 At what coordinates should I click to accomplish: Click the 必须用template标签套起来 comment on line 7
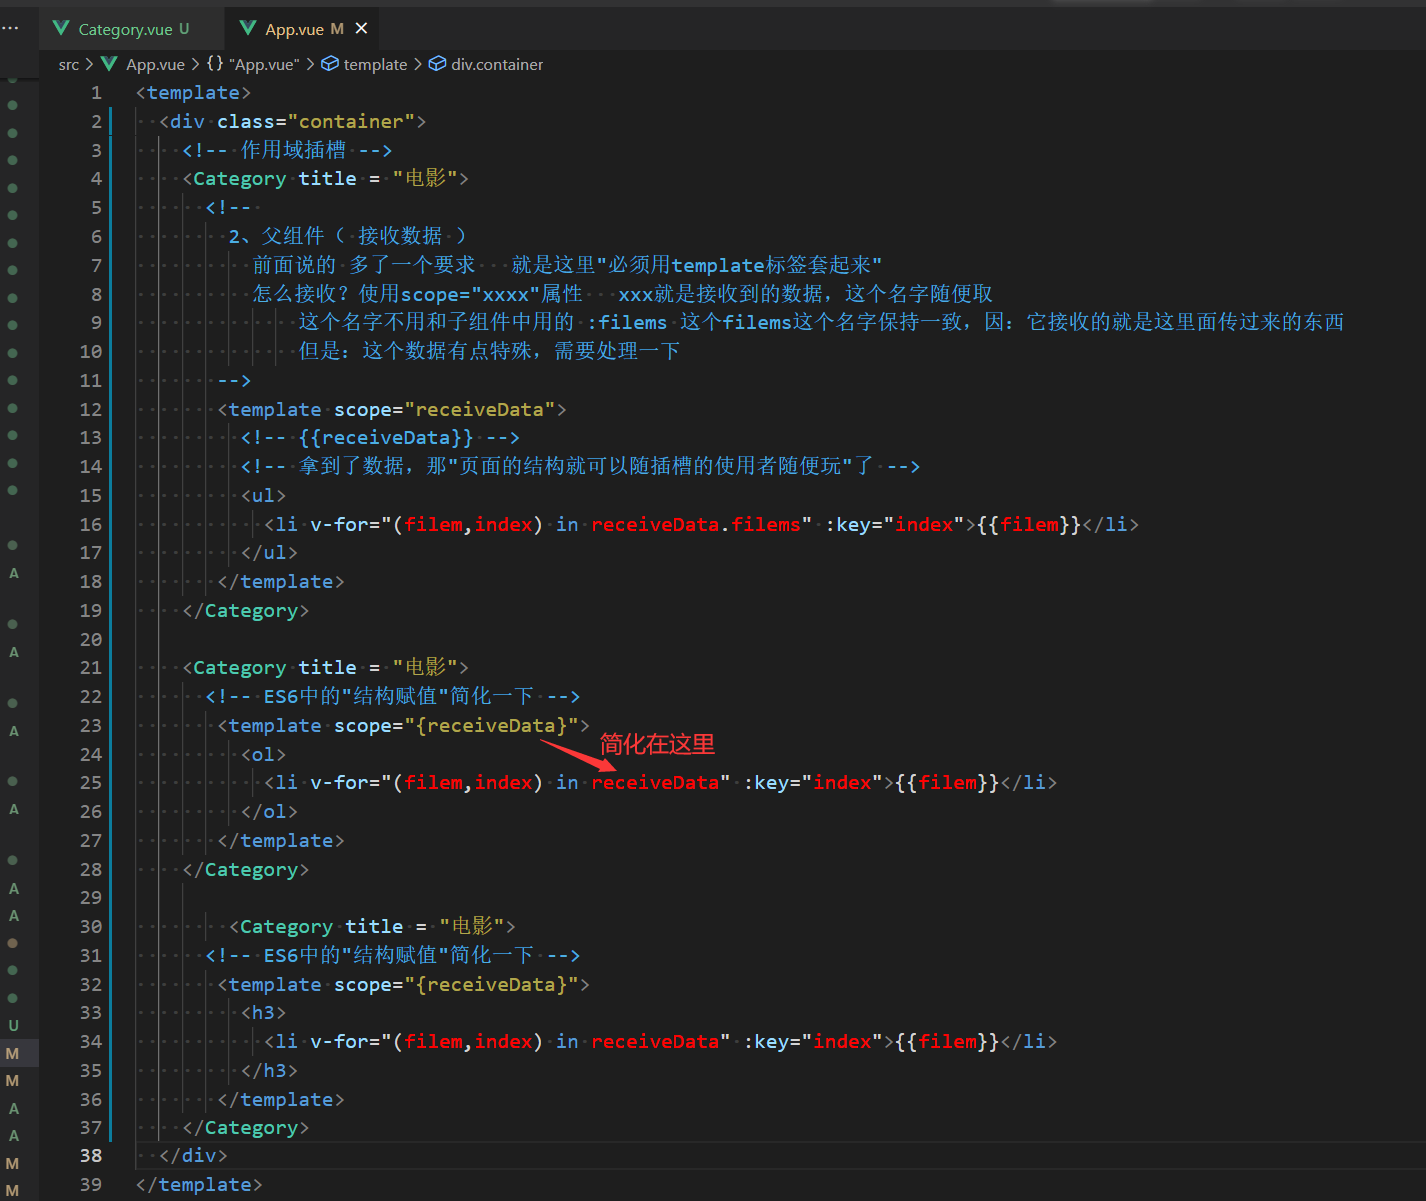click(740, 265)
